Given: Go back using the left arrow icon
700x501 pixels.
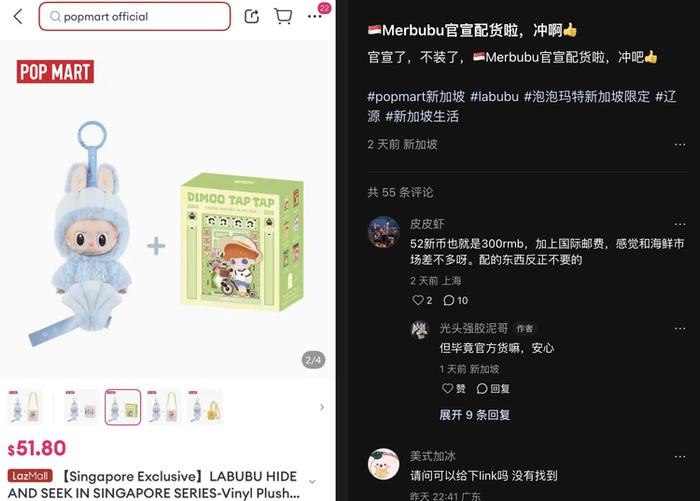Looking at the screenshot, I should click(18, 17).
